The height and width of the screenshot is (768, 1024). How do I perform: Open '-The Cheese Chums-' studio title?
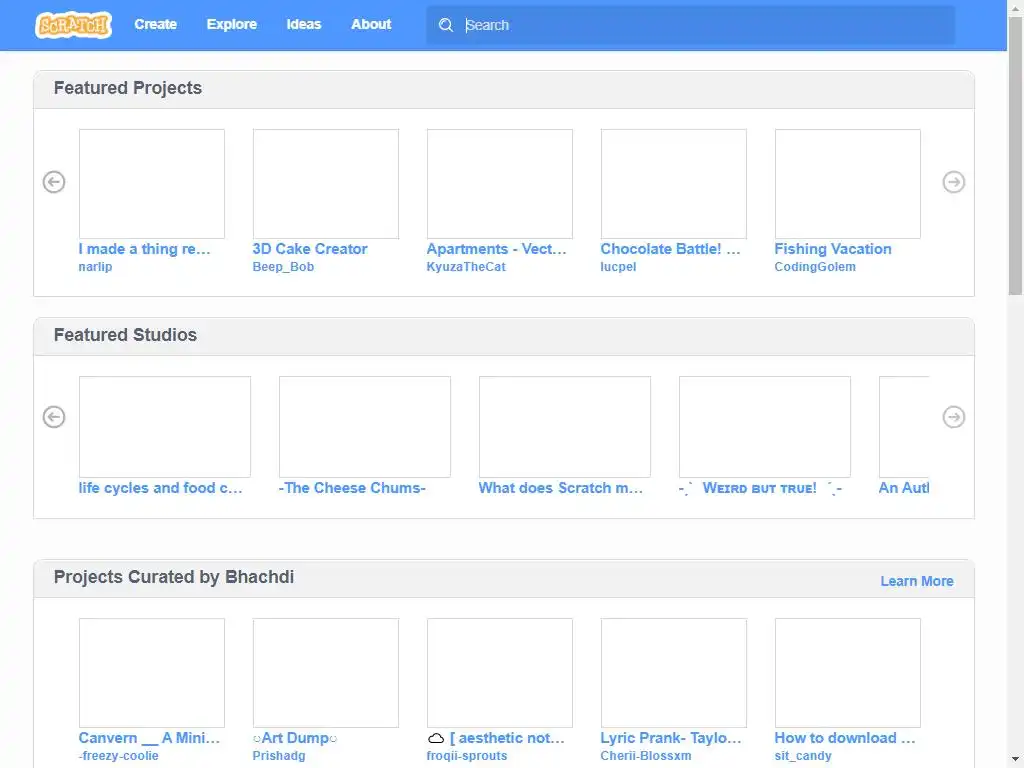(x=352, y=488)
